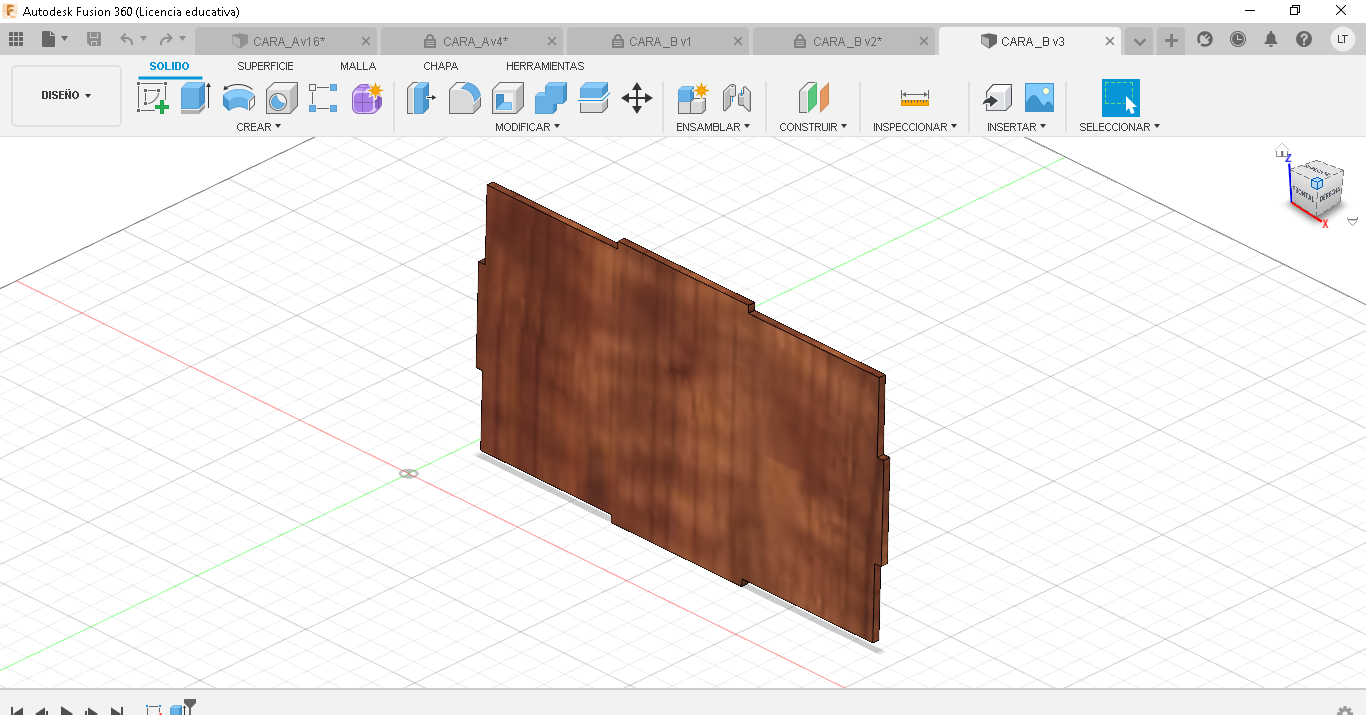Select the sketch feature in timeline
Viewport: 1366px width, 715px height.
coord(154,710)
